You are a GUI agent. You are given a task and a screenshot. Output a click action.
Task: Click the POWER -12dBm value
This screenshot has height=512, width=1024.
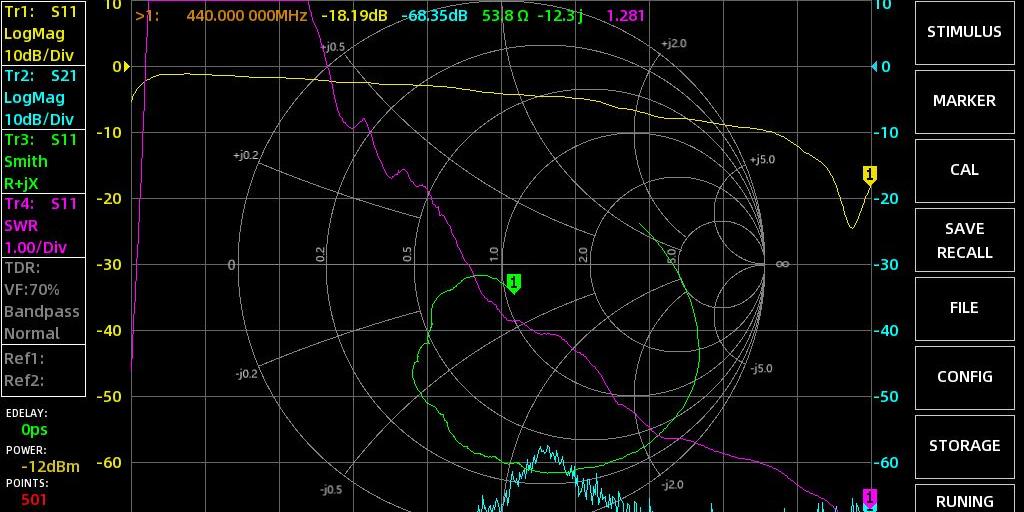click(50, 466)
